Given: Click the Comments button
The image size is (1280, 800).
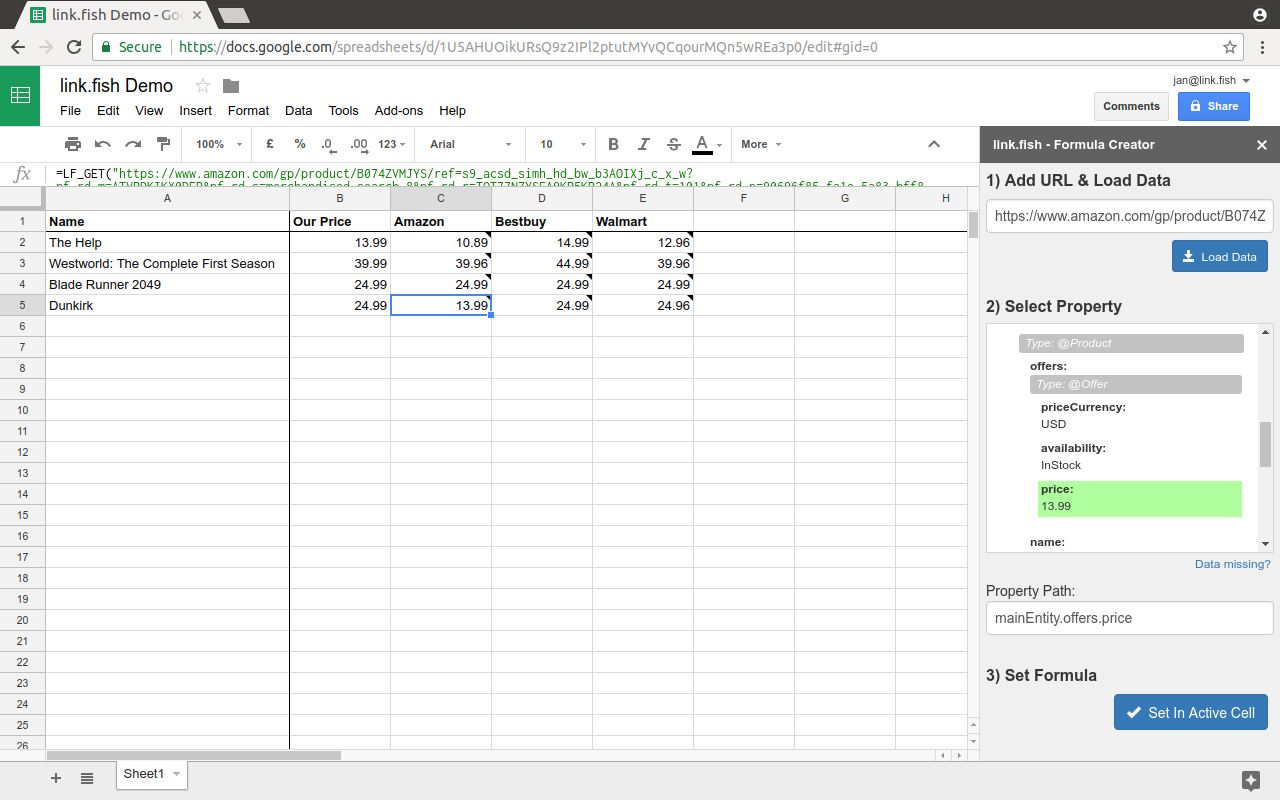Looking at the screenshot, I should (x=1131, y=106).
